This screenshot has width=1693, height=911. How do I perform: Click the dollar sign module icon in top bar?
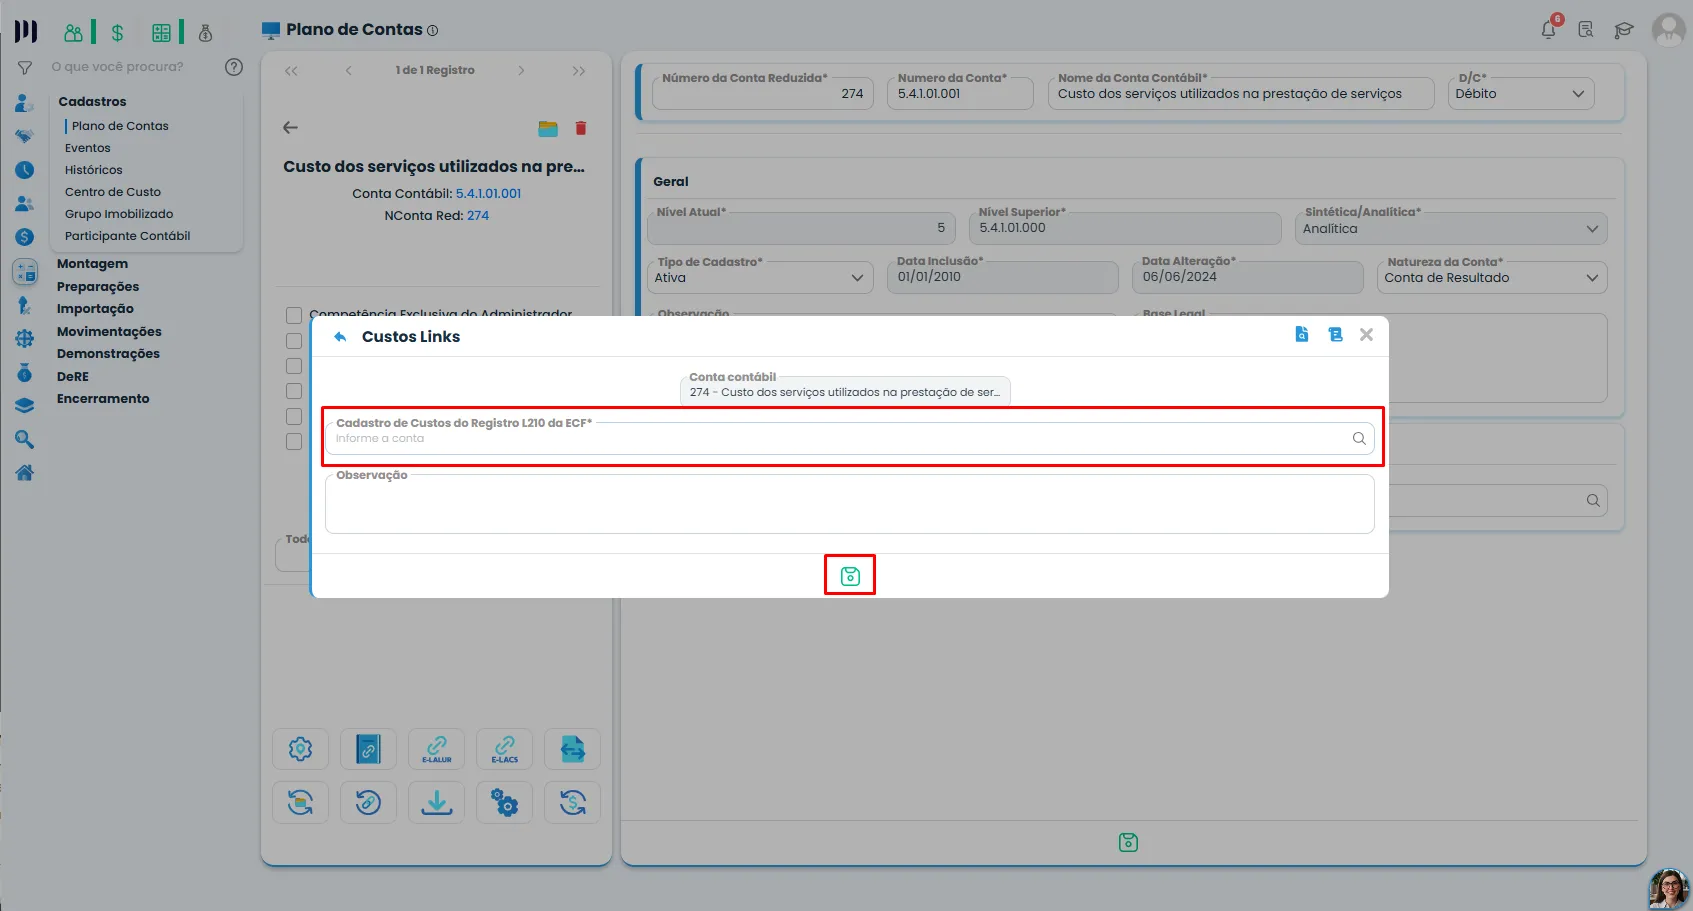(117, 33)
